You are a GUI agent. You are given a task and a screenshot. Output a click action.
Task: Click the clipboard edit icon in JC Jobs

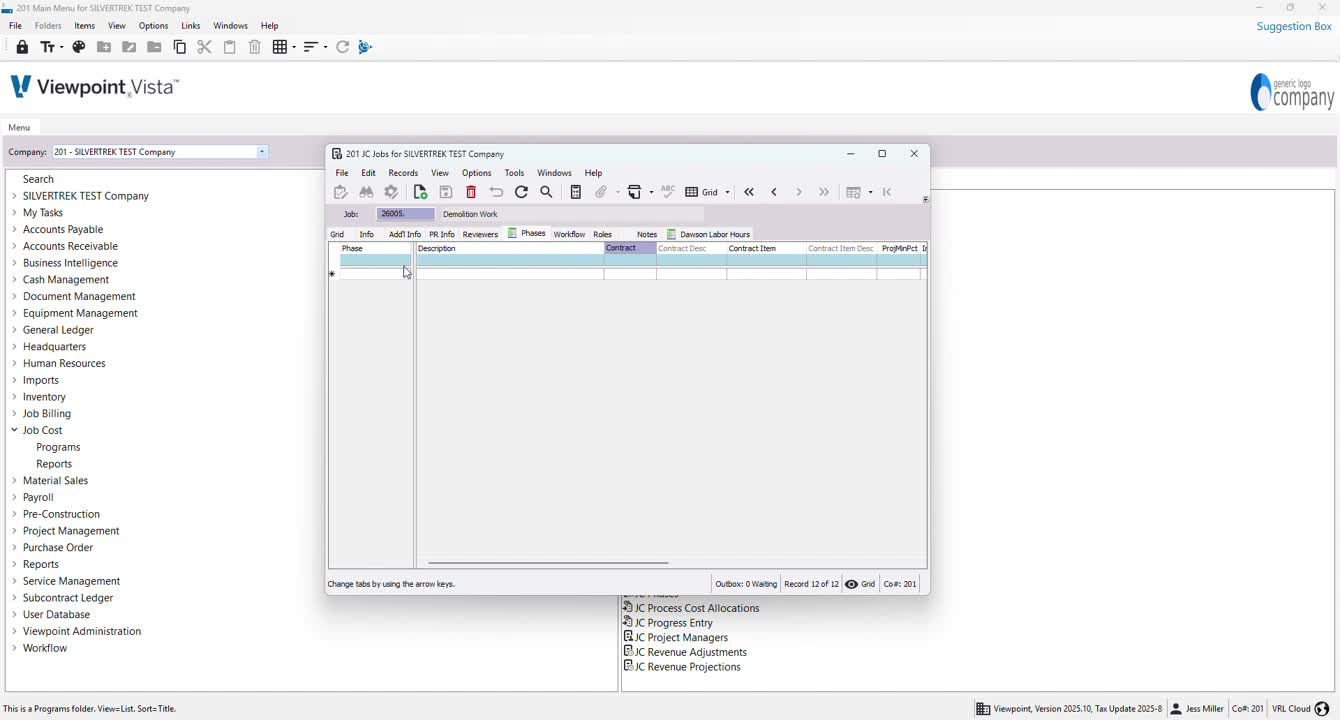[341, 192]
